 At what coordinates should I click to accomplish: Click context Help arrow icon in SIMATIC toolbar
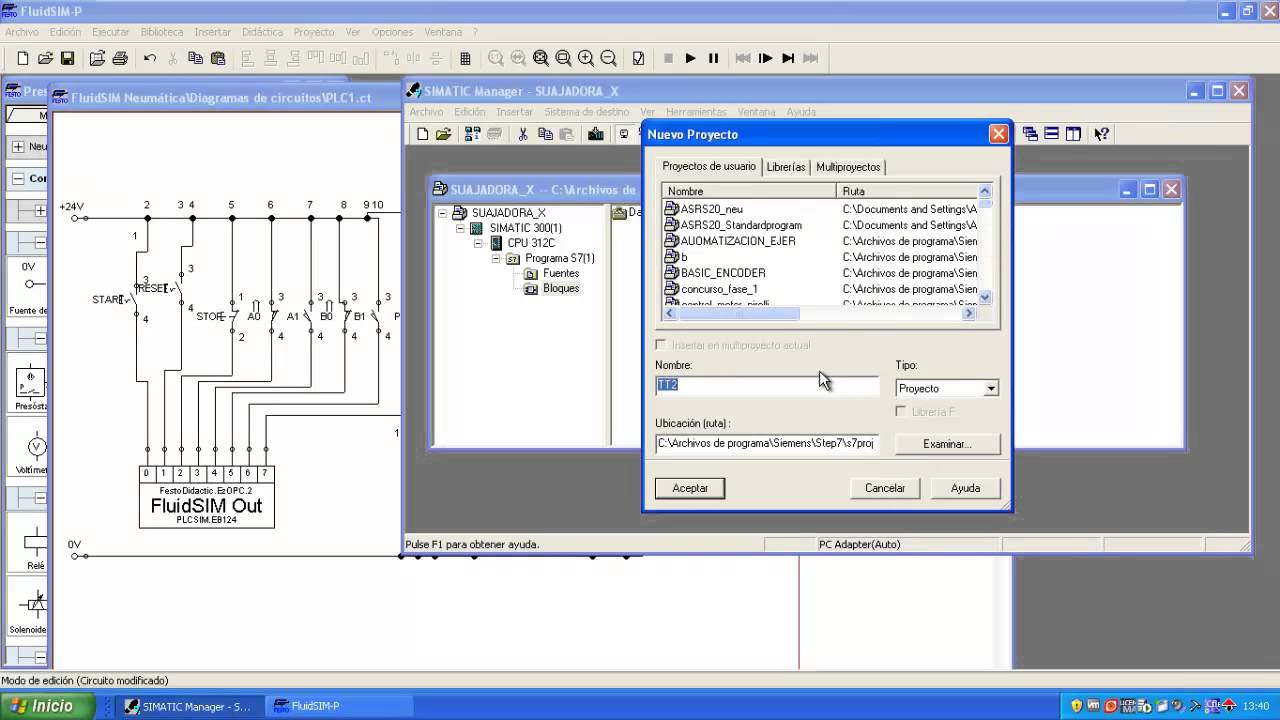point(1101,134)
